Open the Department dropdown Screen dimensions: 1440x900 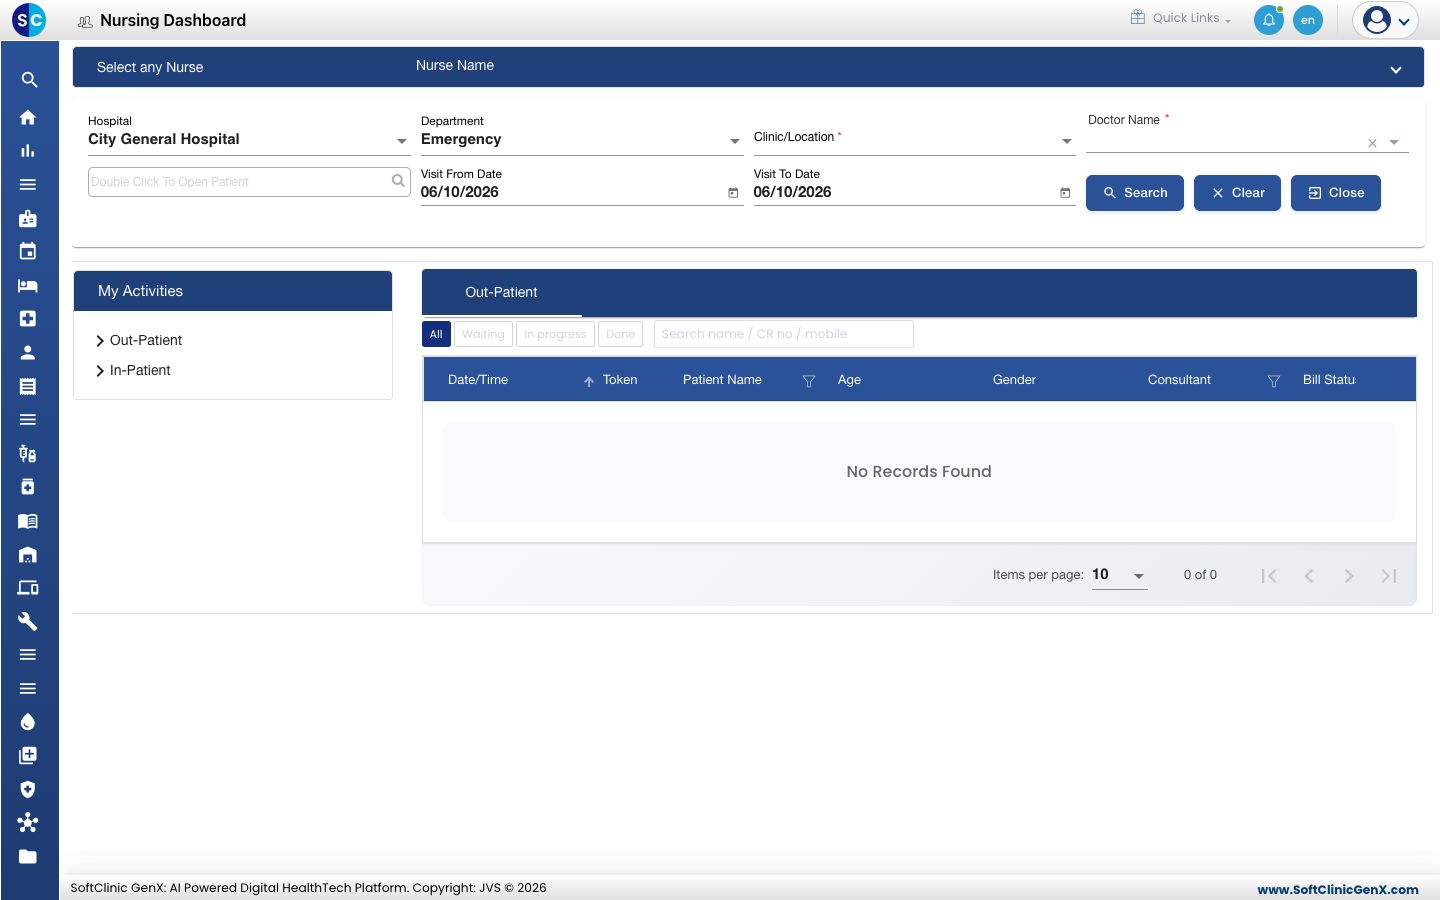581,140
